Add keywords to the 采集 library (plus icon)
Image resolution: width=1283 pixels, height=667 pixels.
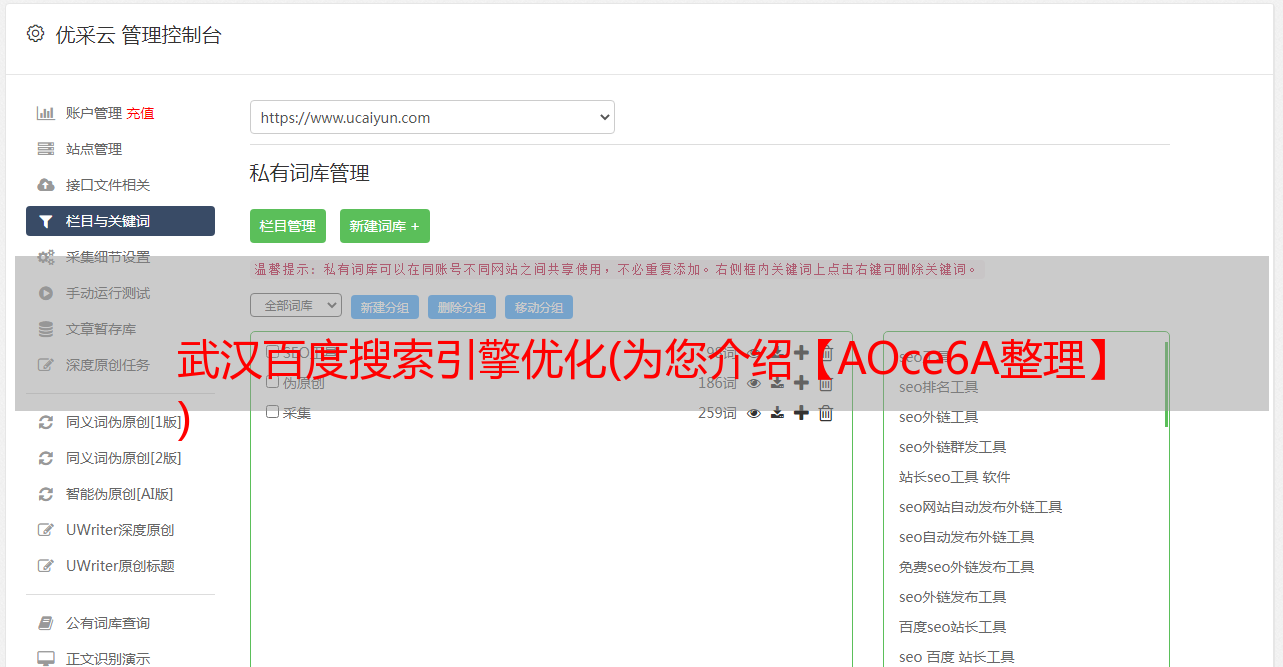pos(801,413)
